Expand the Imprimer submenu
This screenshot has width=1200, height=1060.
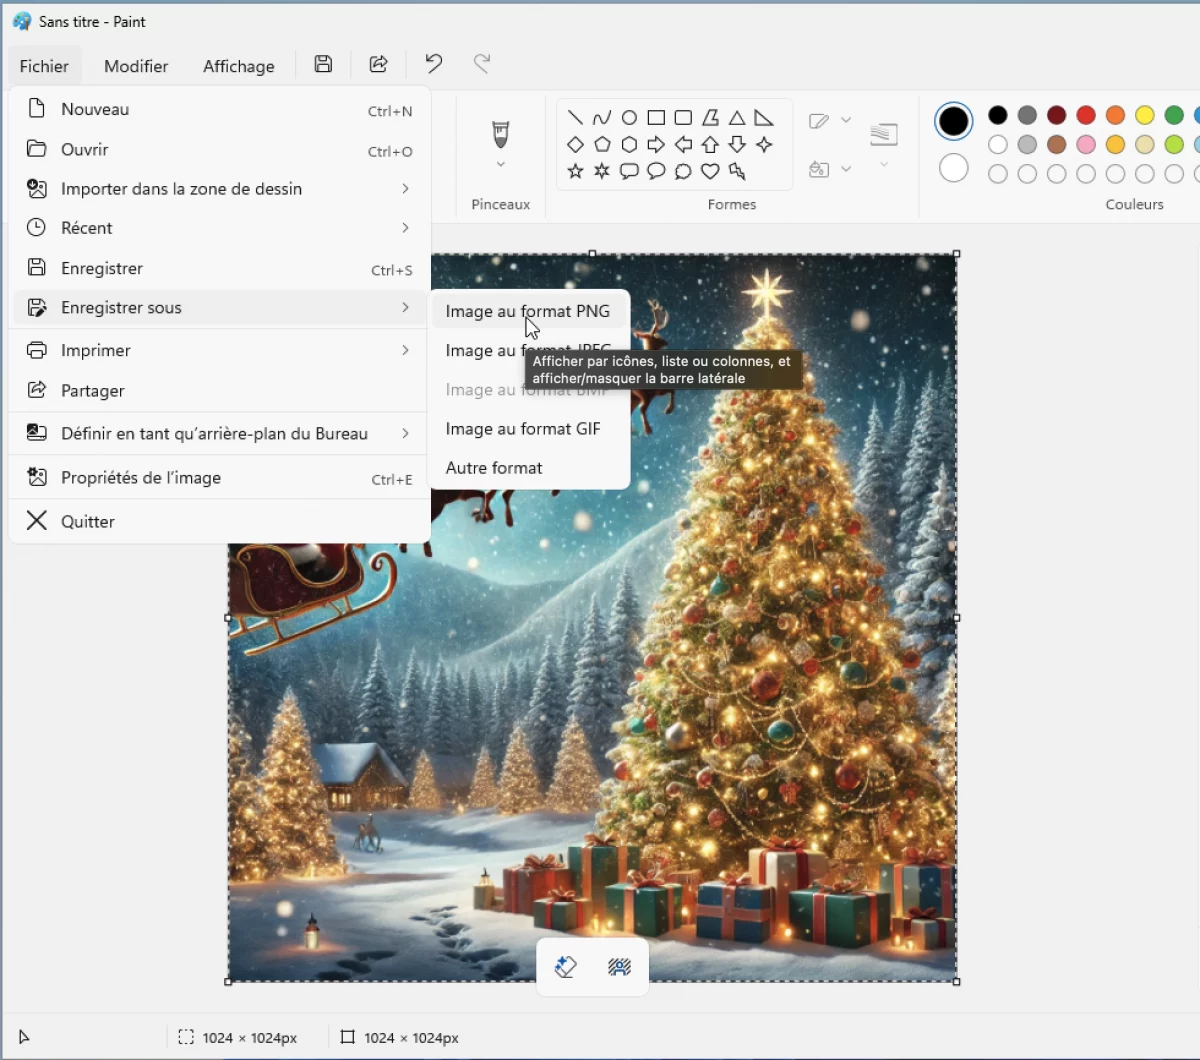(x=405, y=350)
